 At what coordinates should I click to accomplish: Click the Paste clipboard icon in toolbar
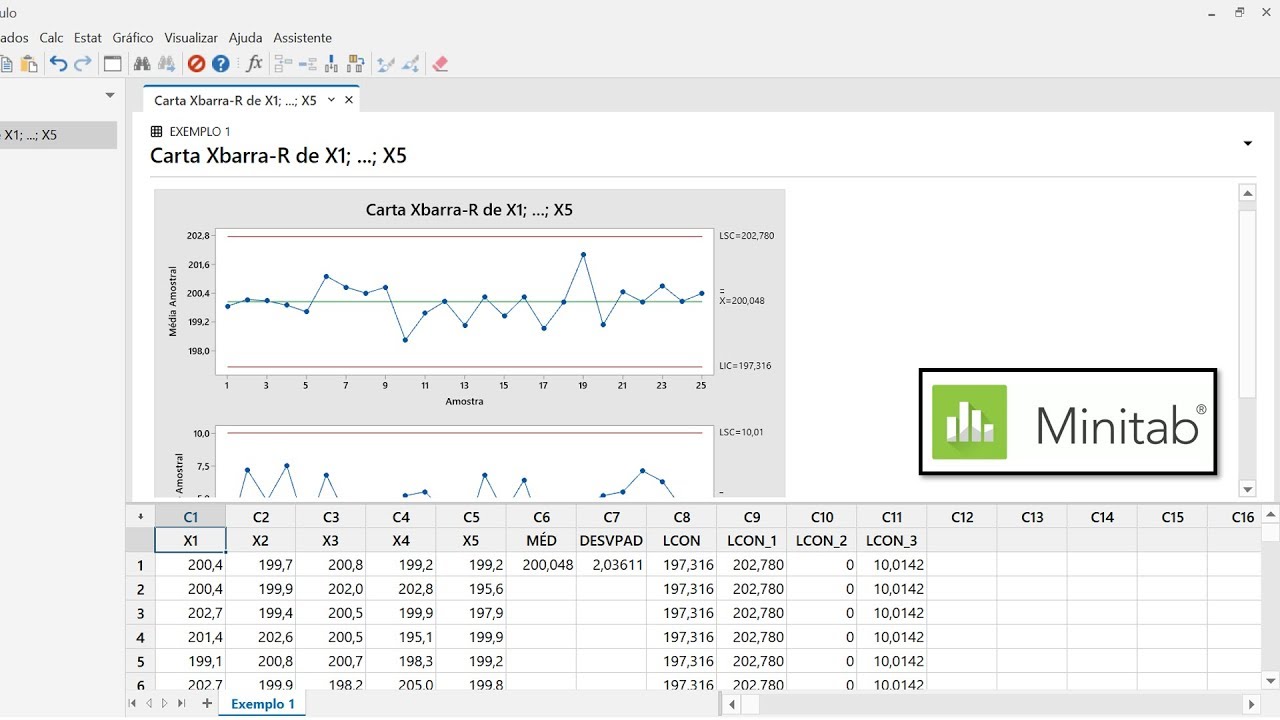point(29,64)
